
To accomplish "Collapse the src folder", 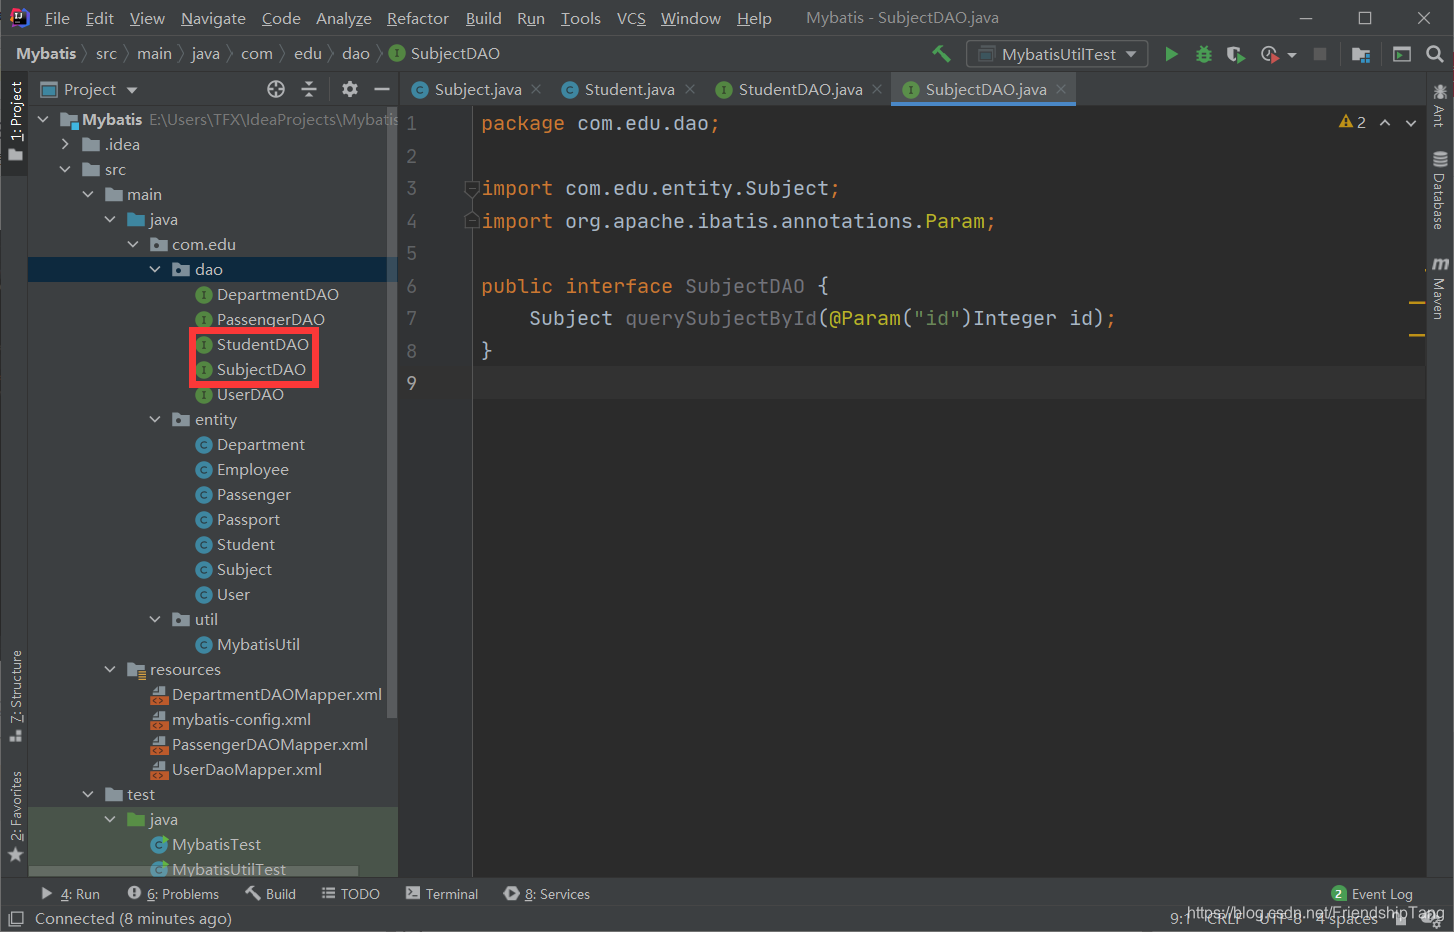I will (x=66, y=169).
